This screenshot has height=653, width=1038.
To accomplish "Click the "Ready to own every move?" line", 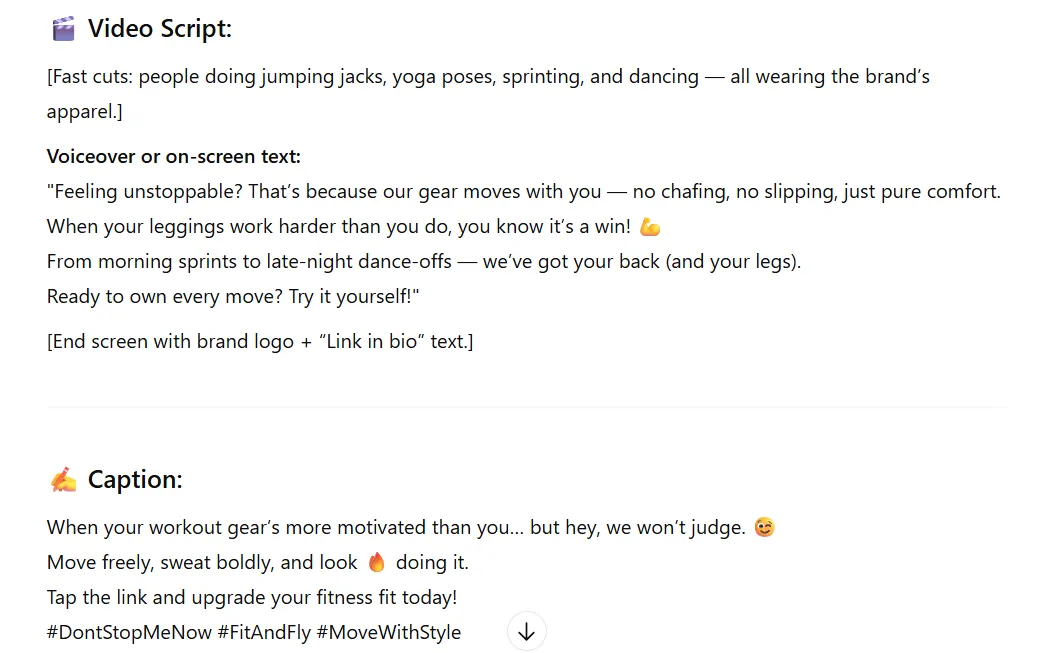I will pos(232,296).
